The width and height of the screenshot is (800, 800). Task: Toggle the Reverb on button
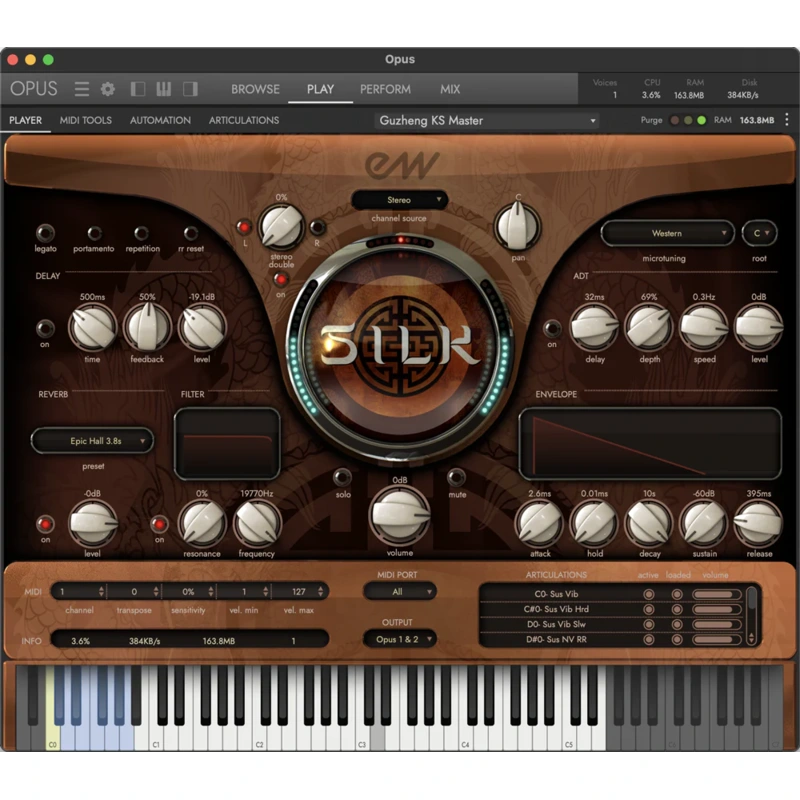click(45, 524)
